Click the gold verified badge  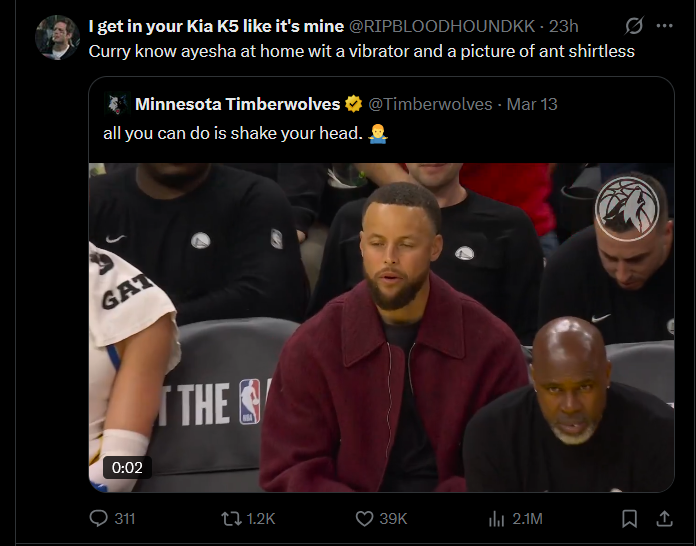point(354,104)
